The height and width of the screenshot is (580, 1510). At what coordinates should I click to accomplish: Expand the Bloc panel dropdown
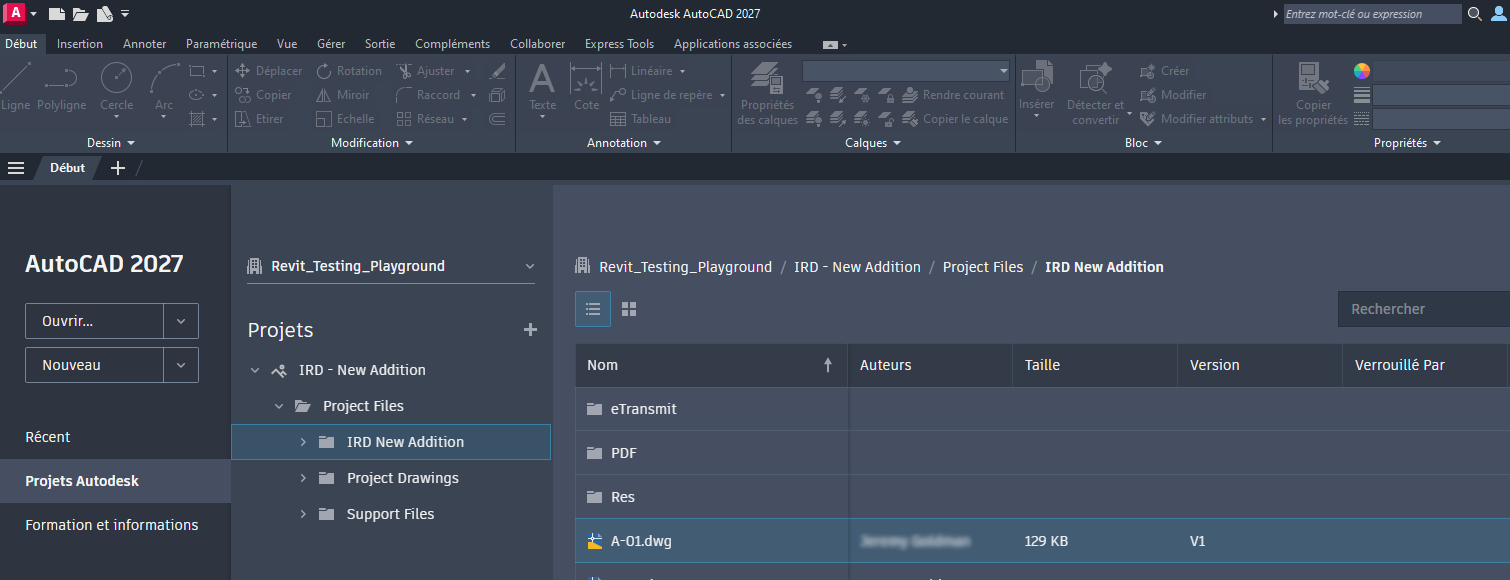click(x=1143, y=143)
